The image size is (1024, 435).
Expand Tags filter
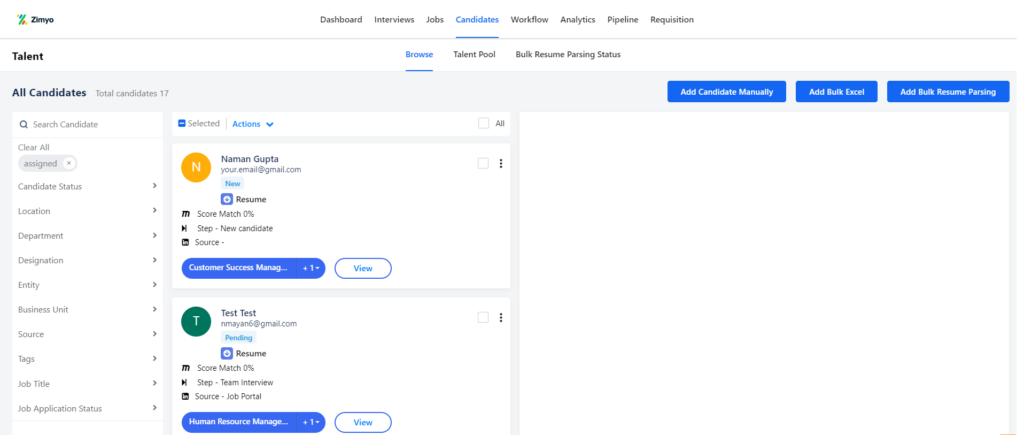pos(88,359)
